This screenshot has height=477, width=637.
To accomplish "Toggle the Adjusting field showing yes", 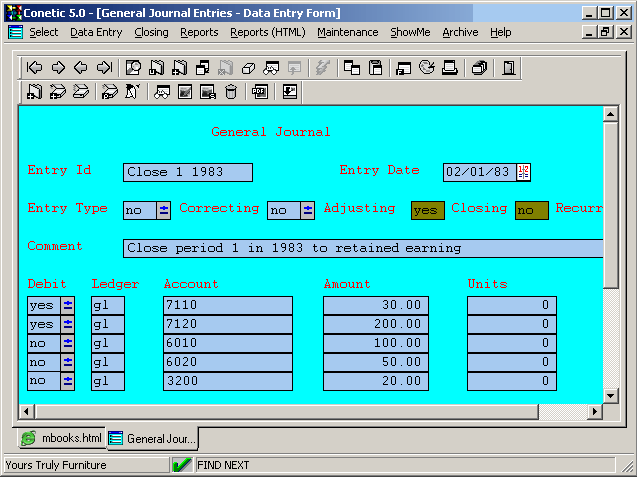I will (x=427, y=210).
